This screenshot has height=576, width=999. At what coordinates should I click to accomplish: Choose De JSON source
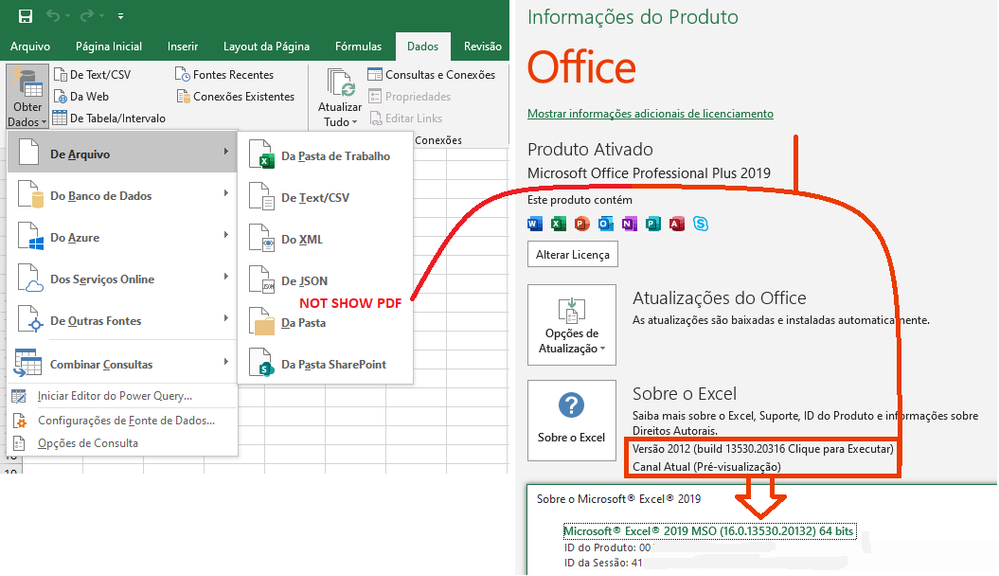[x=326, y=280]
